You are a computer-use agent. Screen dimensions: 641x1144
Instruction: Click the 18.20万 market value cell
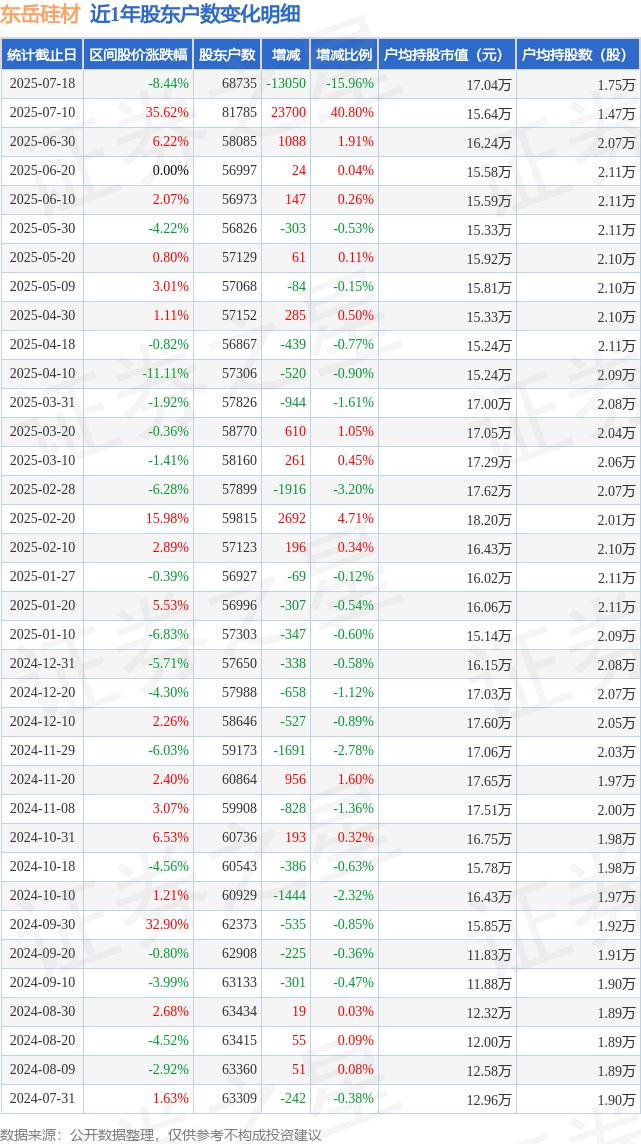[x=489, y=519]
